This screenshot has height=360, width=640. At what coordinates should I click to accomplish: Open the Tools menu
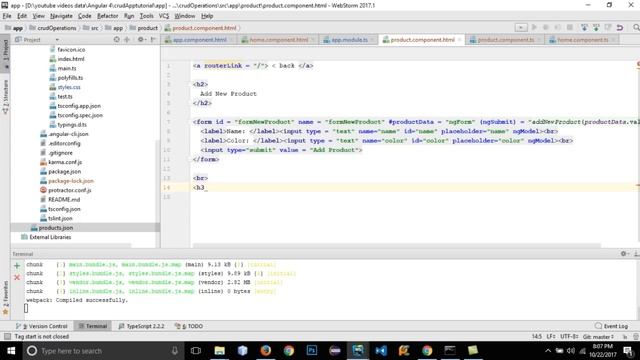(x=146, y=16)
